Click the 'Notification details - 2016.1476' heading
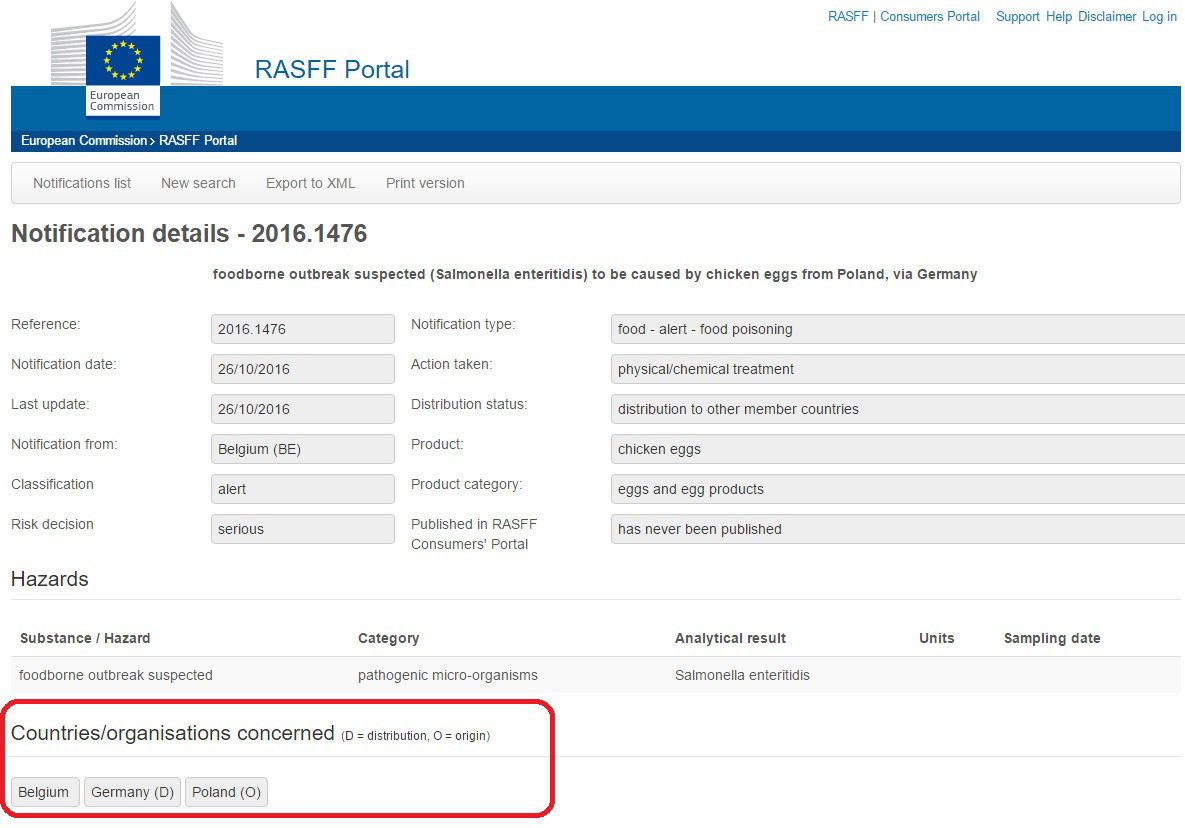This screenshot has height=828, width=1185. (x=189, y=233)
